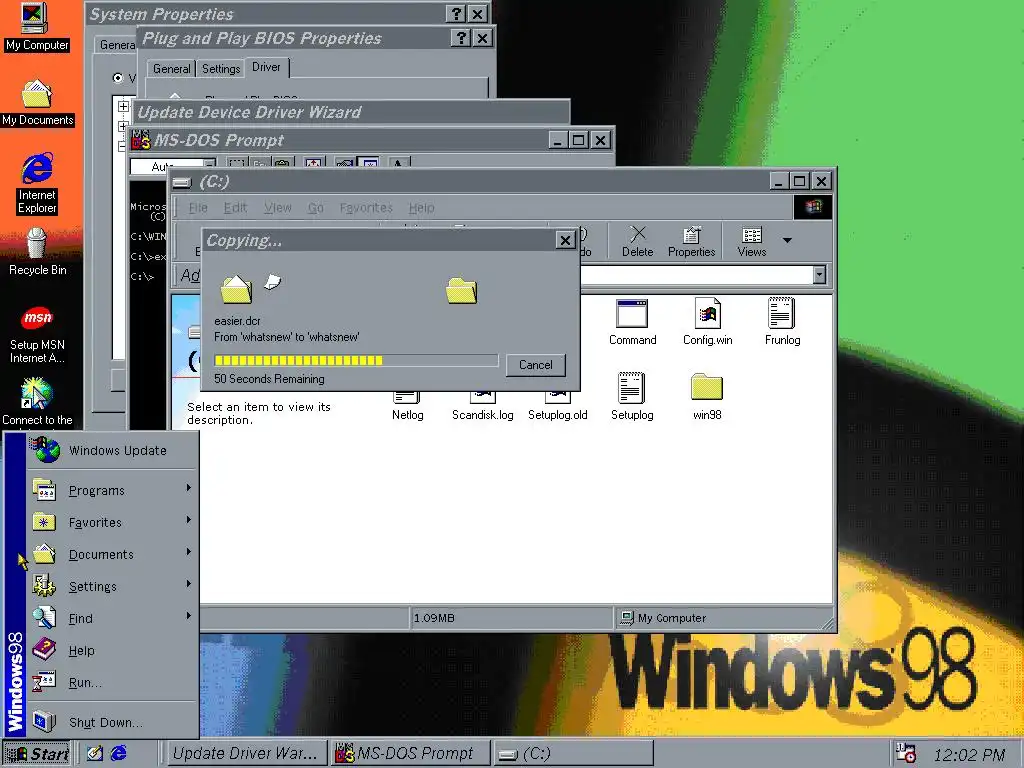Open Help from the Start menu
The image size is (1024, 768).
tap(112, 650)
